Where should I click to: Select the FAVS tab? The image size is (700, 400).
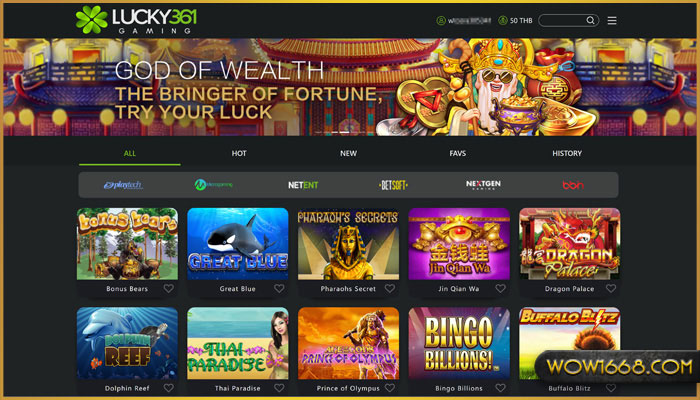[x=458, y=153]
